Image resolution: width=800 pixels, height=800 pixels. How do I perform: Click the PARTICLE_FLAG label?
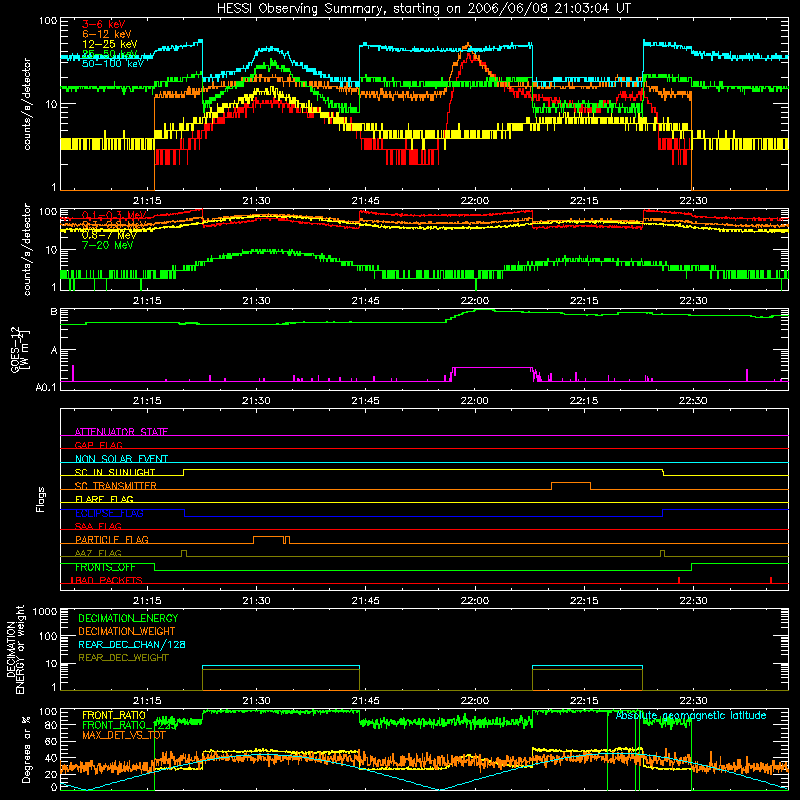click(112, 539)
